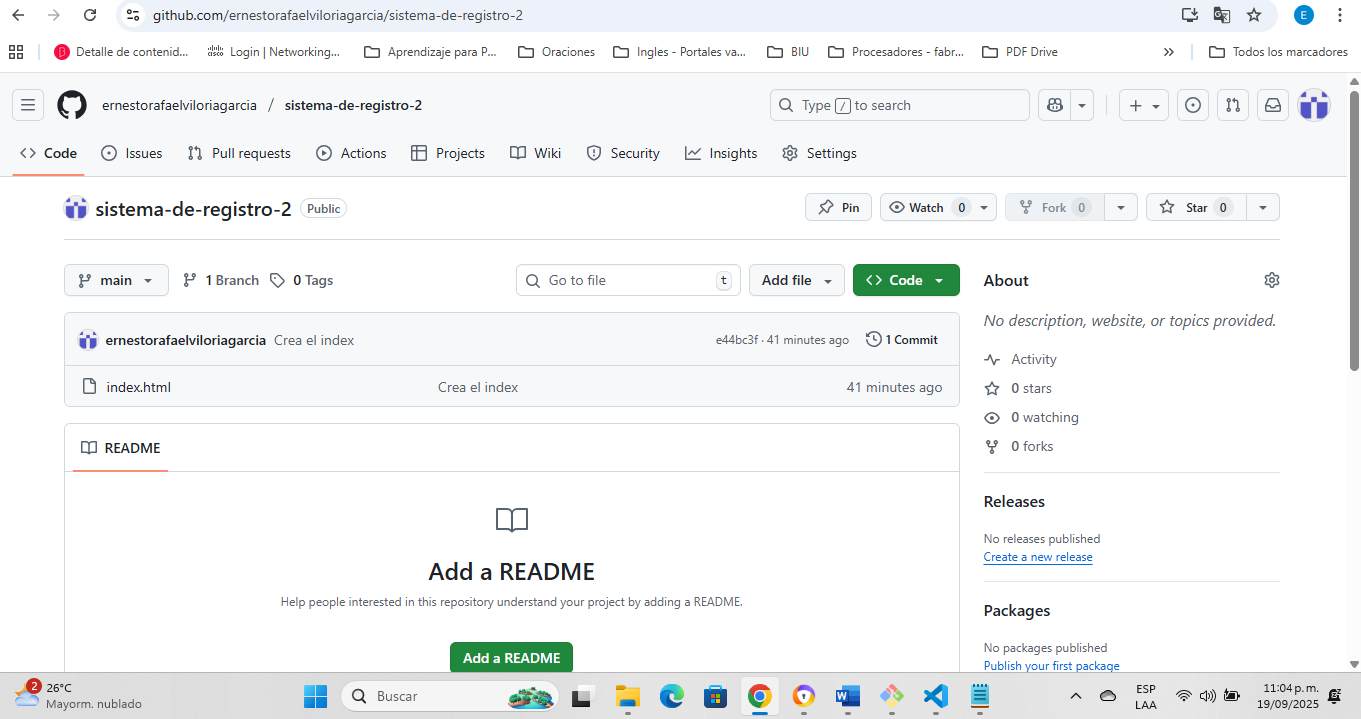Open the user avatar profile menu
Image resolution: width=1361 pixels, height=719 pixels.
[x=1314, y=105]
